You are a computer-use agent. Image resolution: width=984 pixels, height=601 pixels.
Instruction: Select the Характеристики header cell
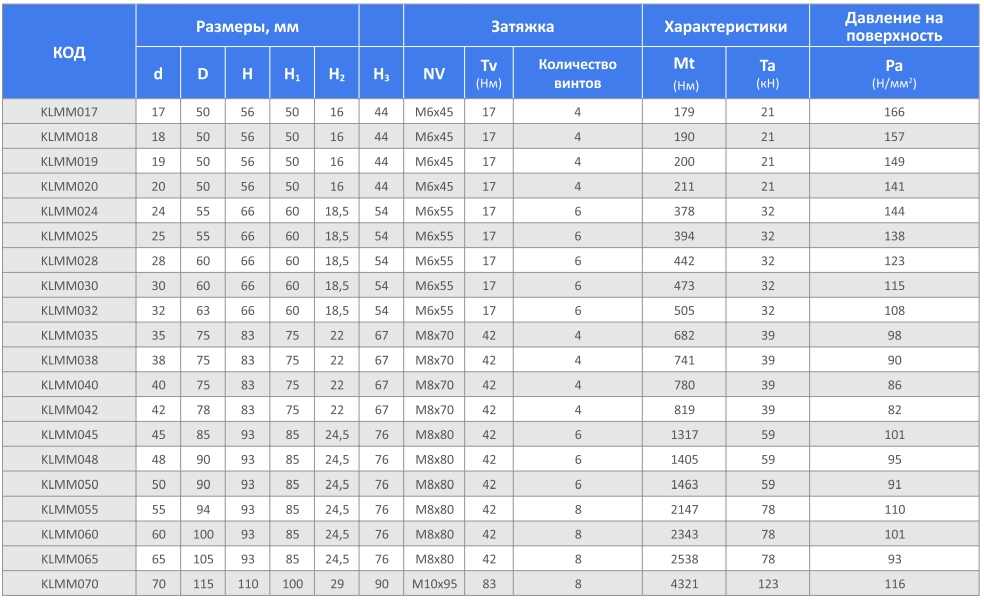pyautogui.click(x=725, y=27)
